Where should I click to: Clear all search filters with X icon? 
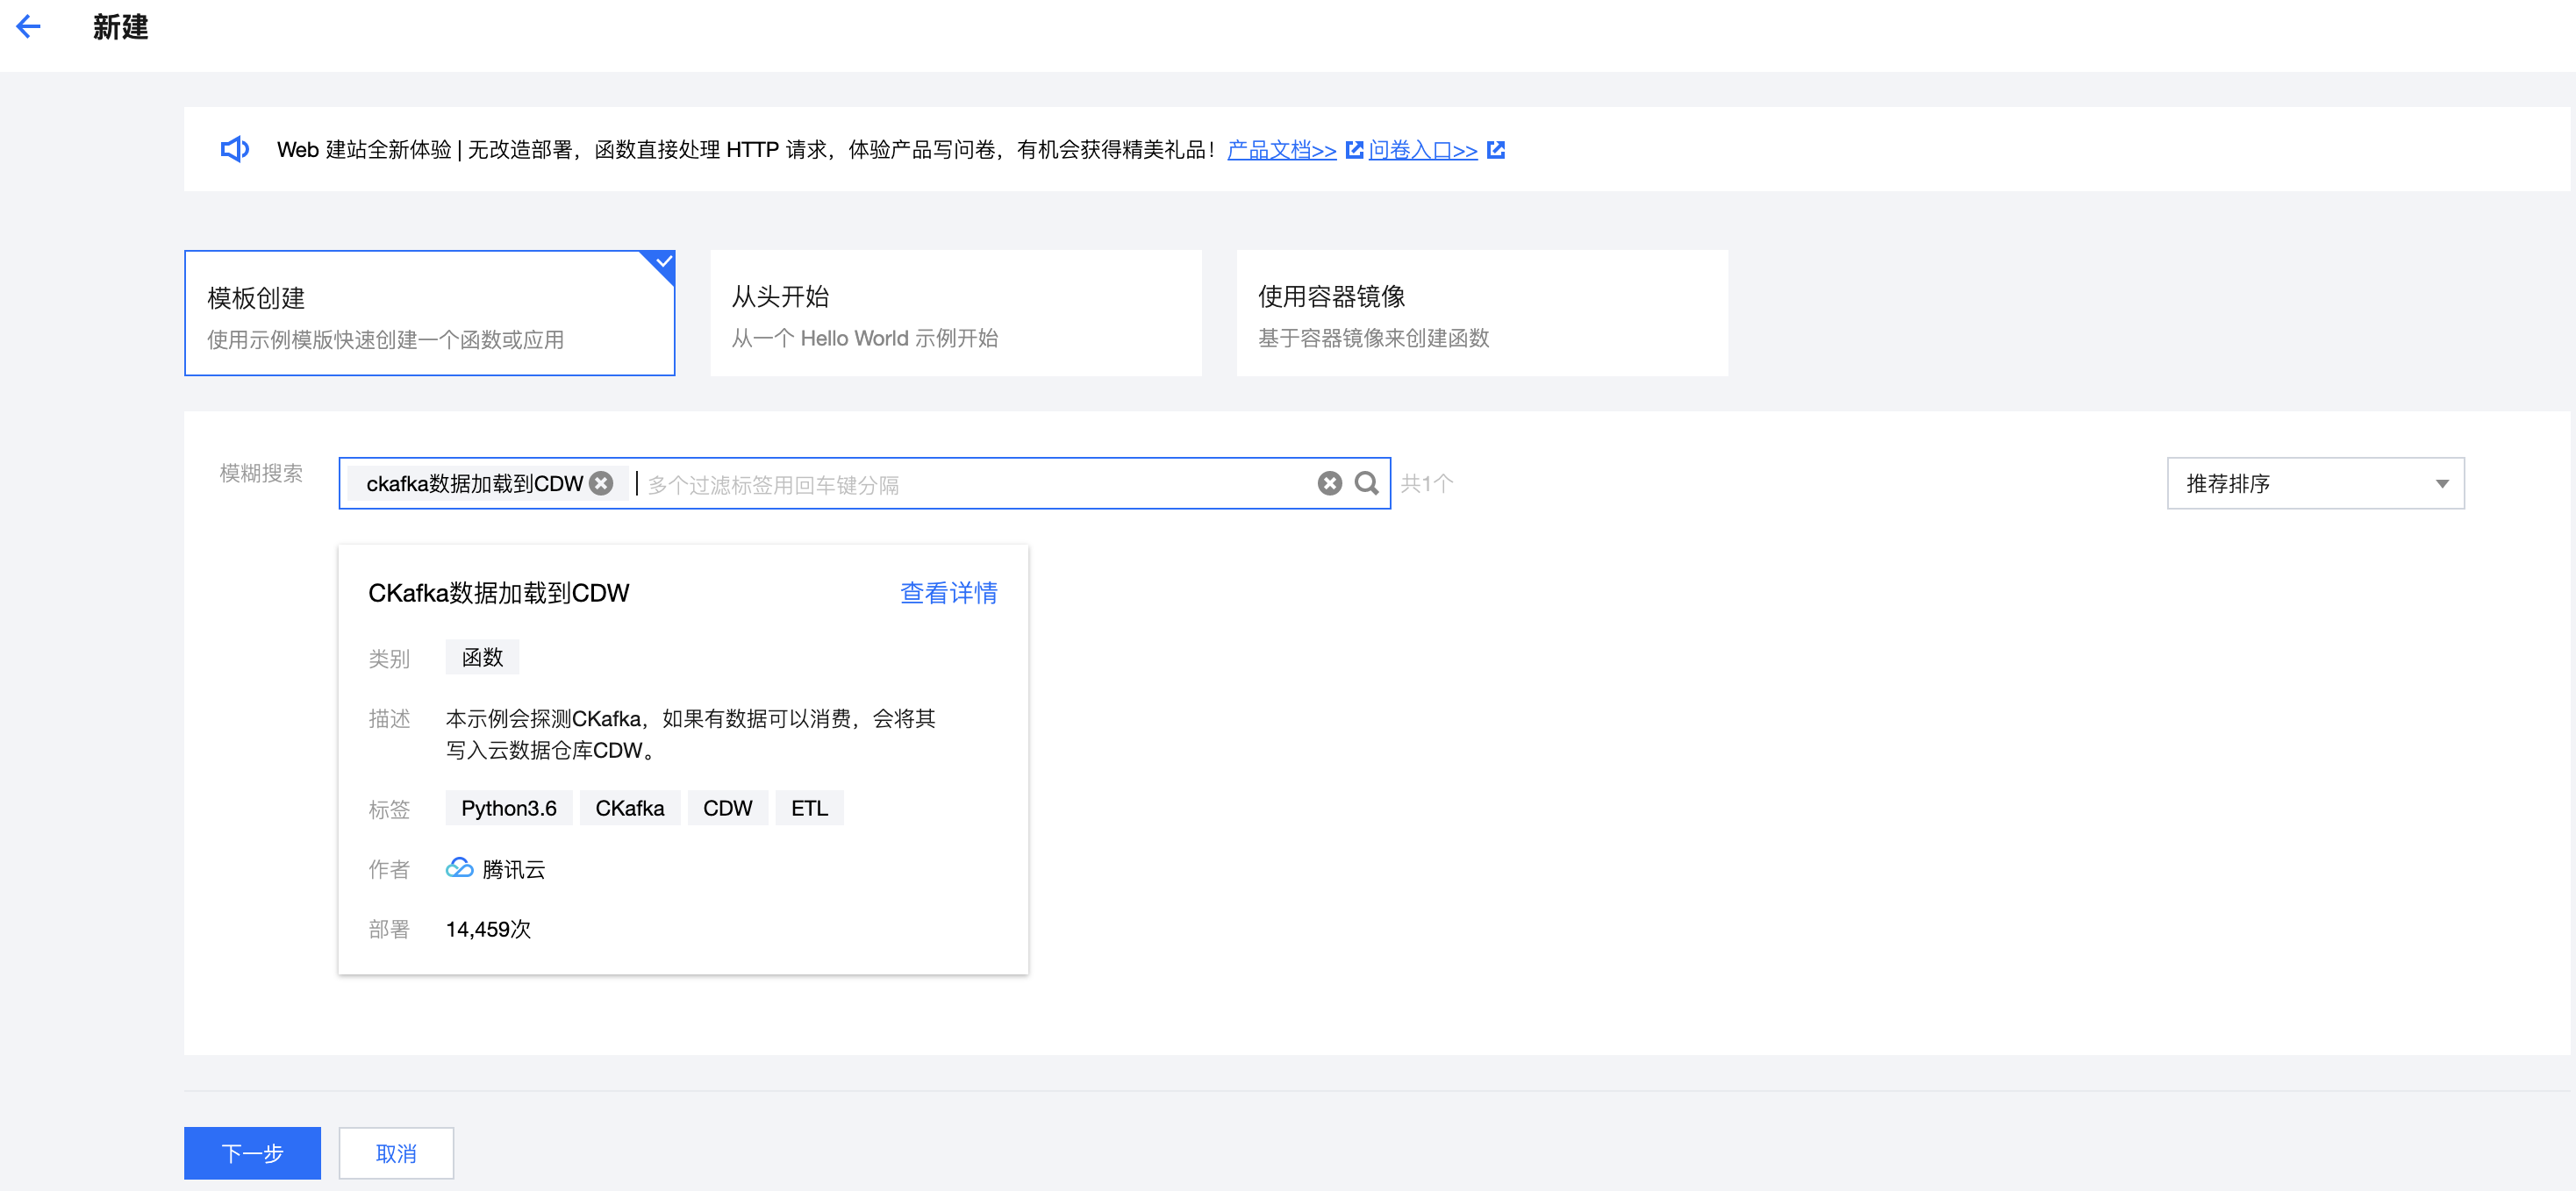click(1329, 484)
